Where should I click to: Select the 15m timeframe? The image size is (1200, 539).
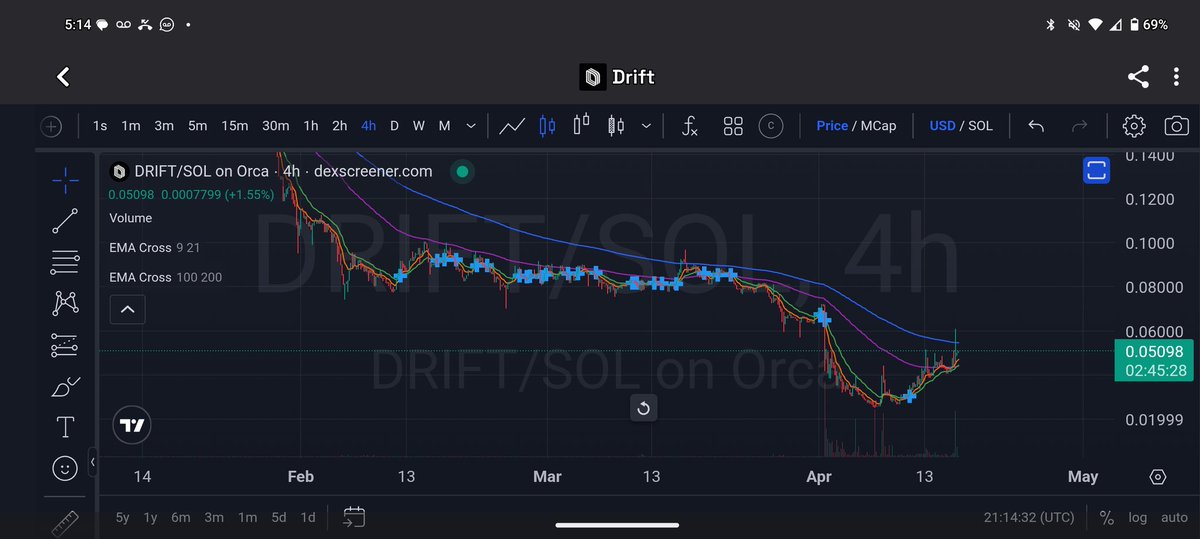[235, 126]
